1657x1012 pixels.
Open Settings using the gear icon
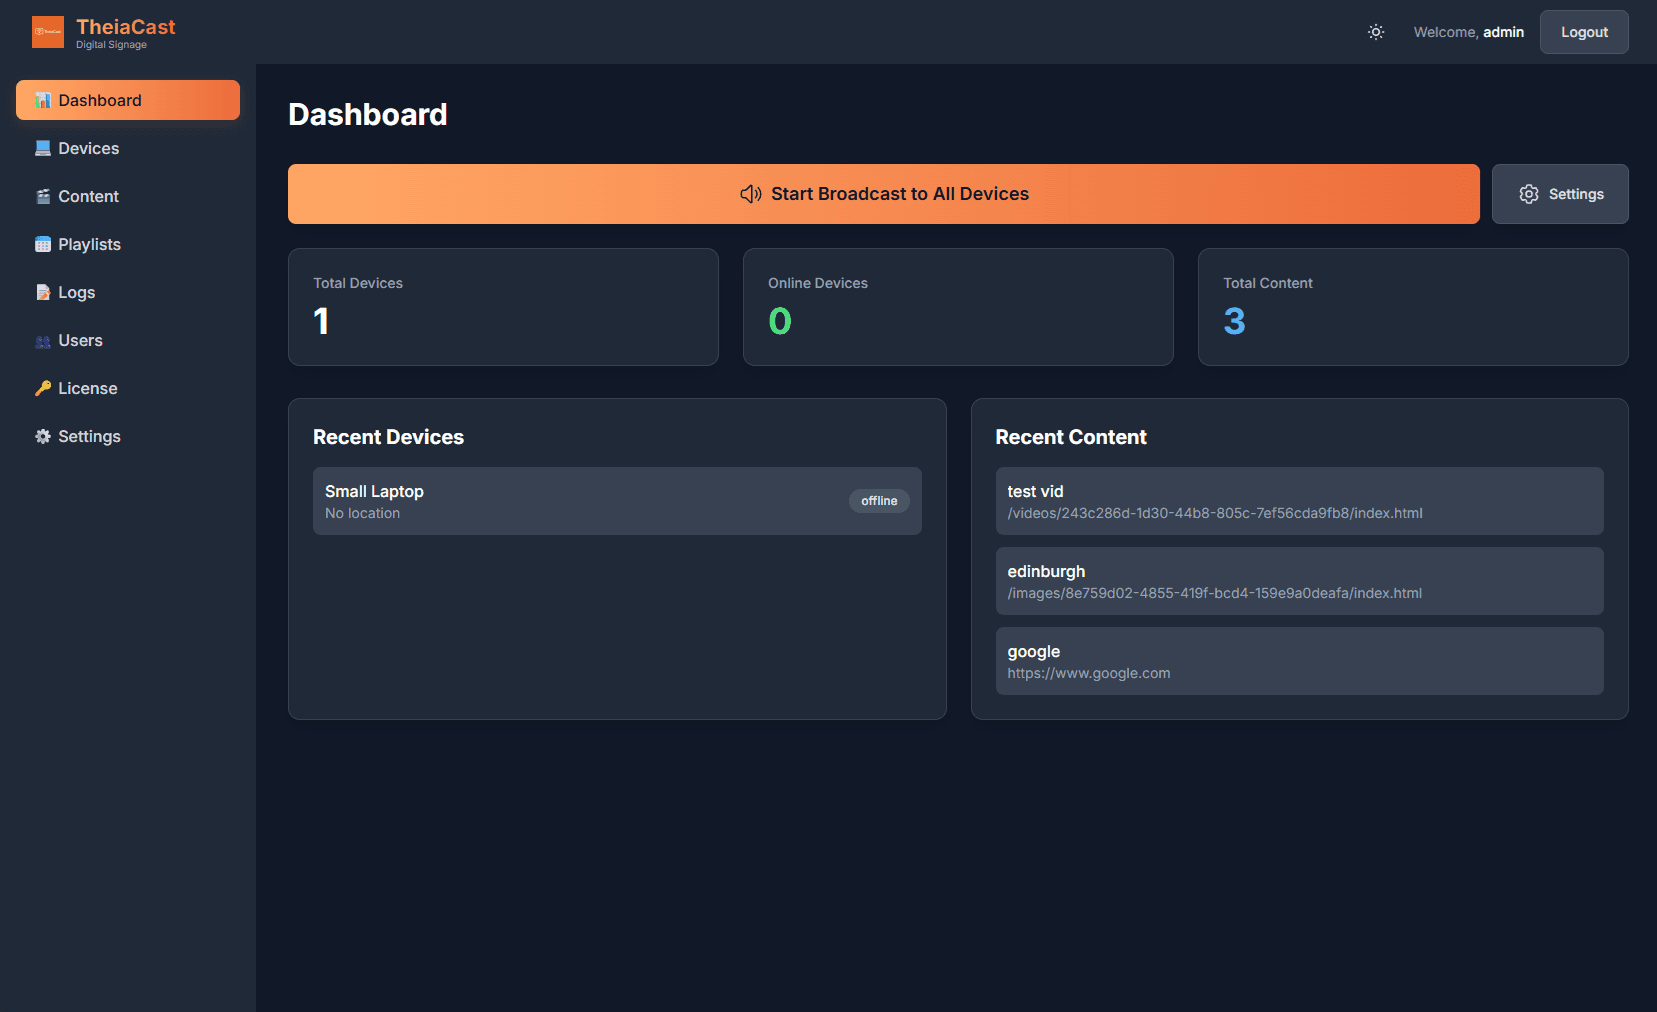[42, 436]
